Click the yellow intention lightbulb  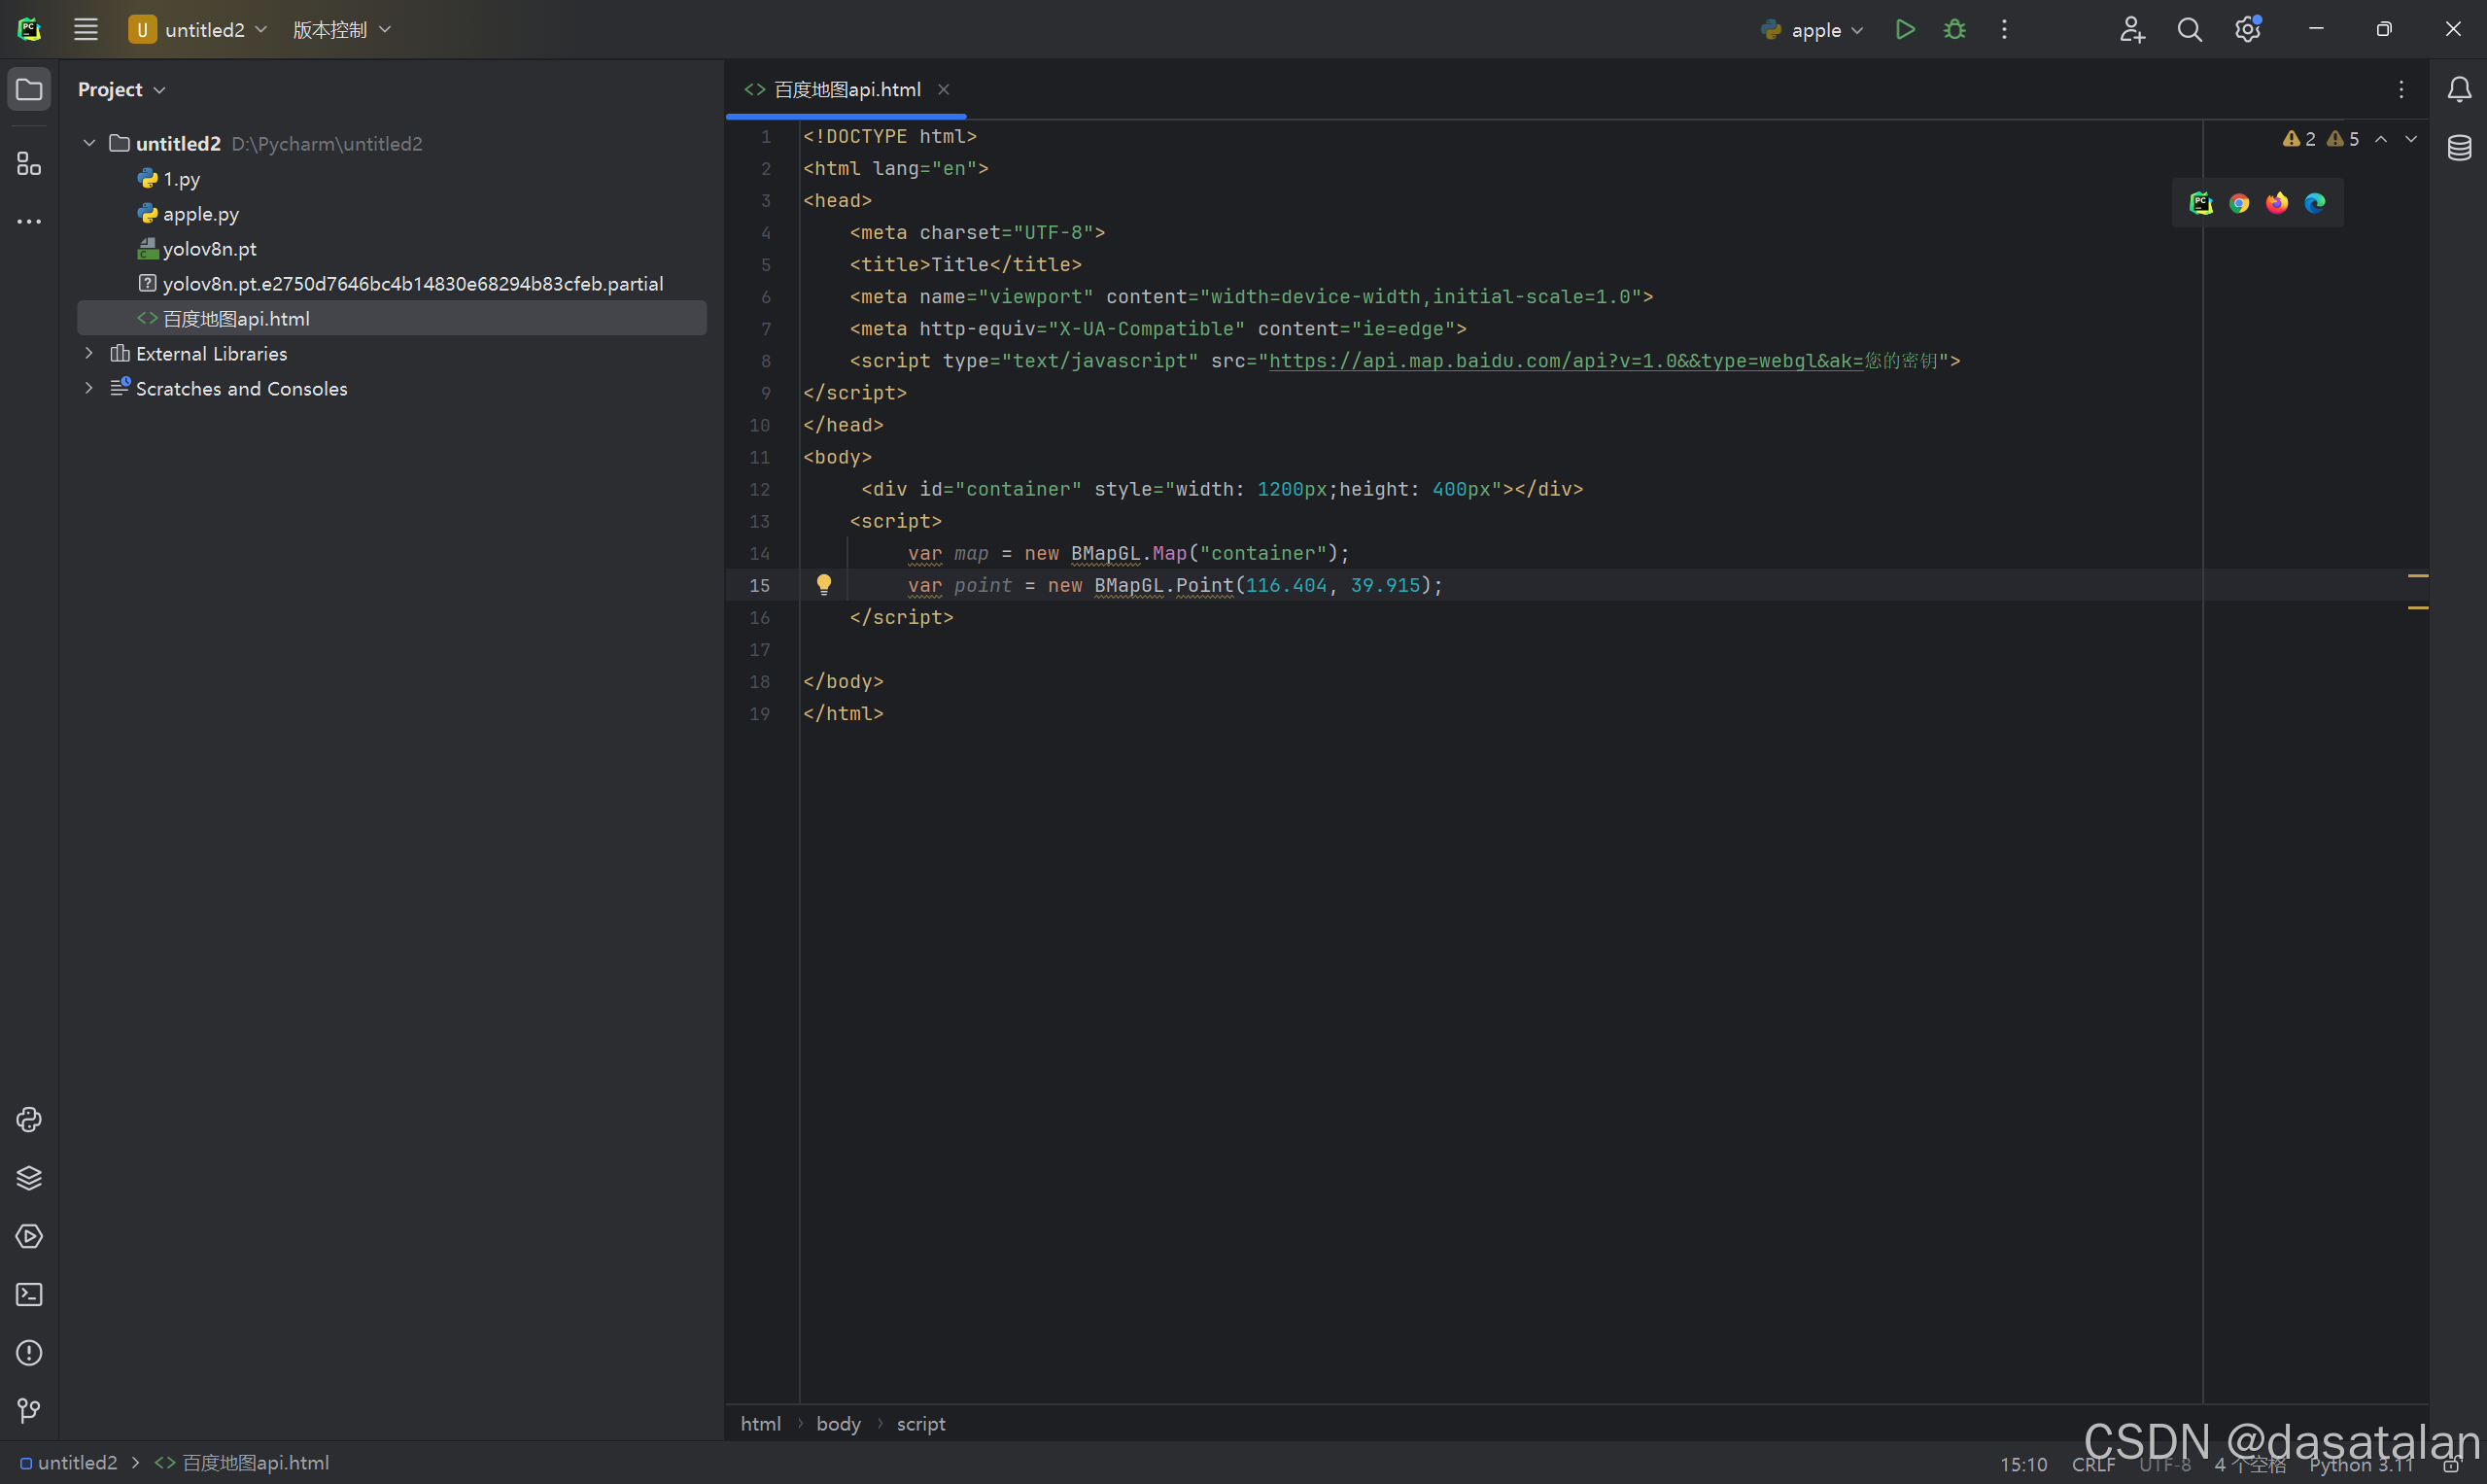823,585
